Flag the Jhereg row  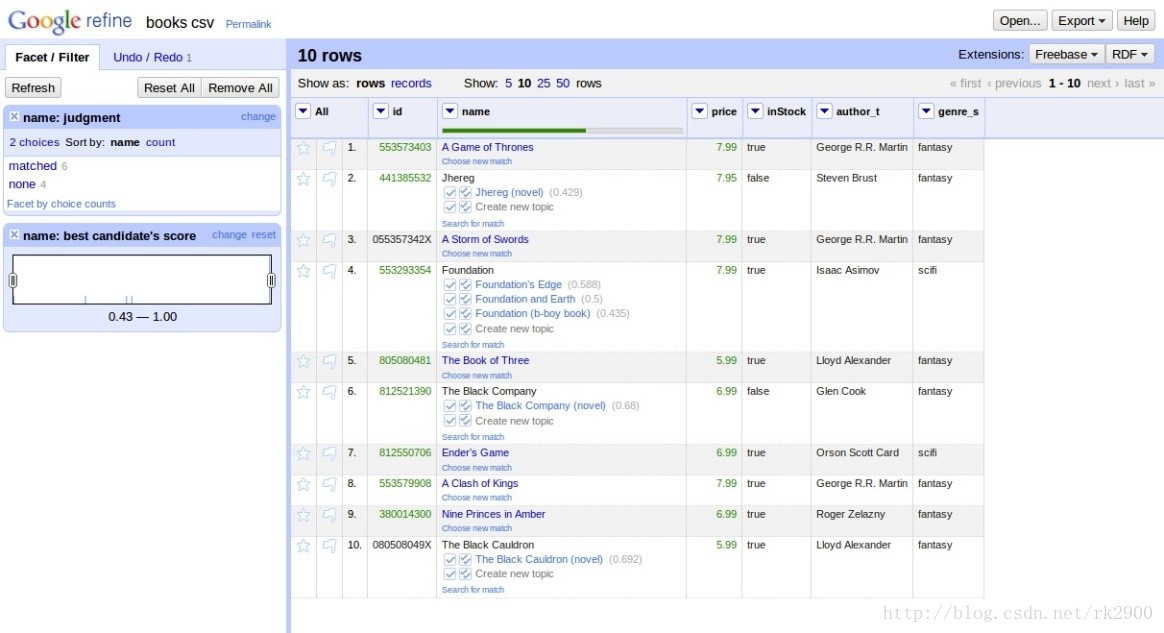tap(330, 179)
